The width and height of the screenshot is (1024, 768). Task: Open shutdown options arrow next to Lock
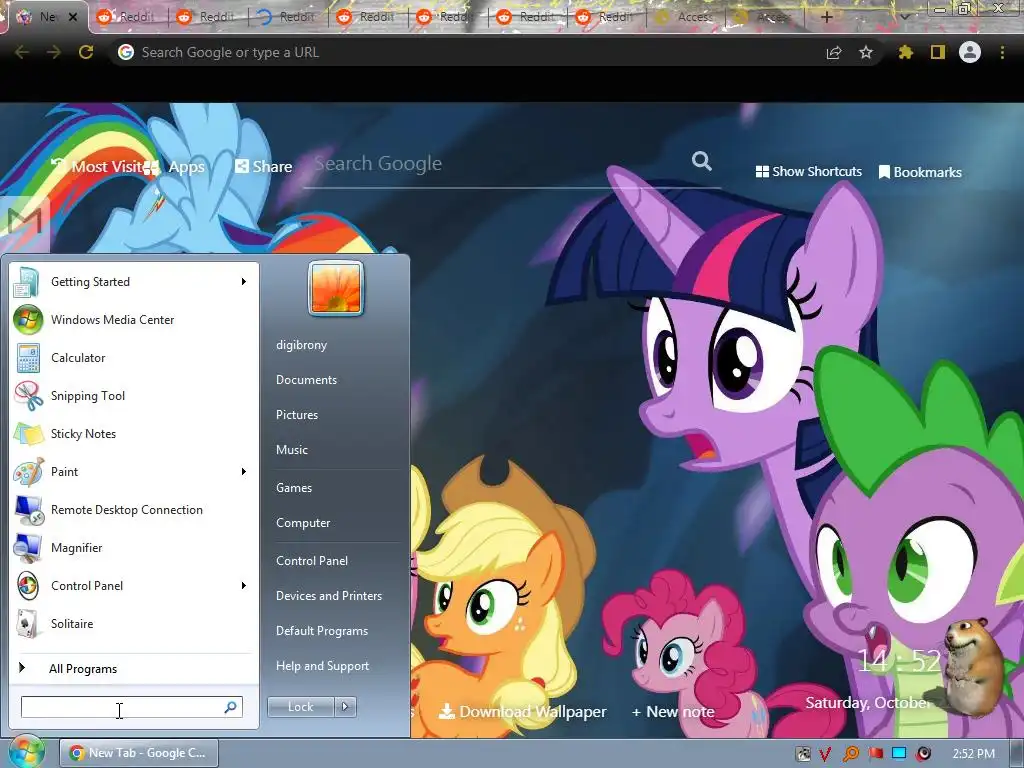(x=345, y=707)
